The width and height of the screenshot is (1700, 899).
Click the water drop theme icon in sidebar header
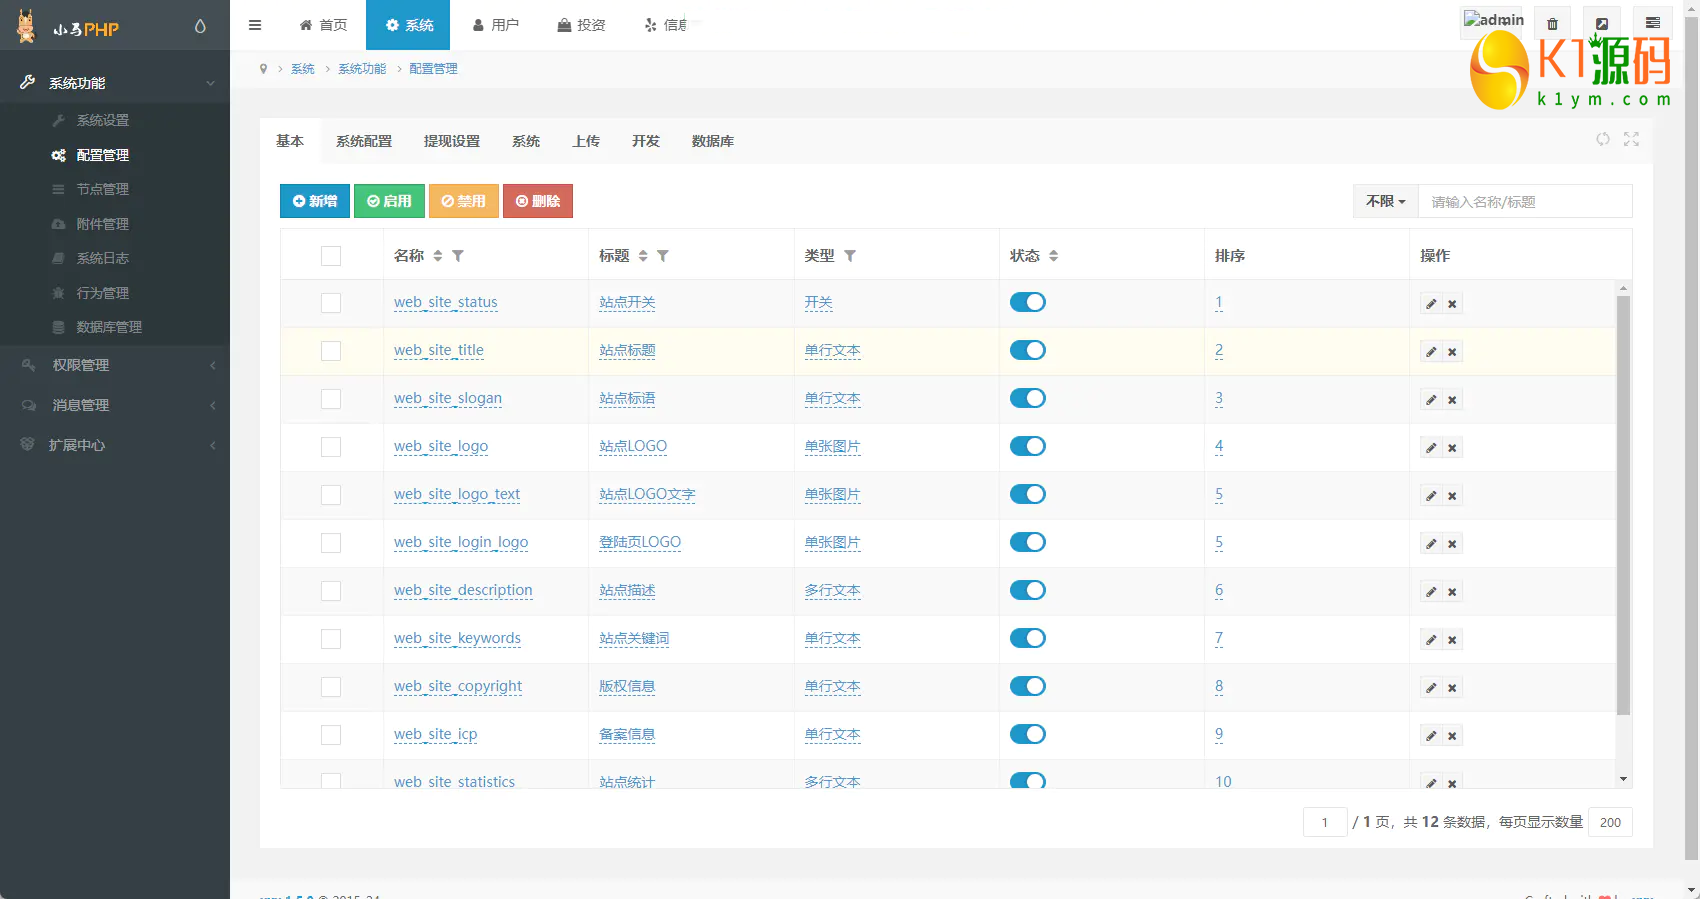point(200,26)
